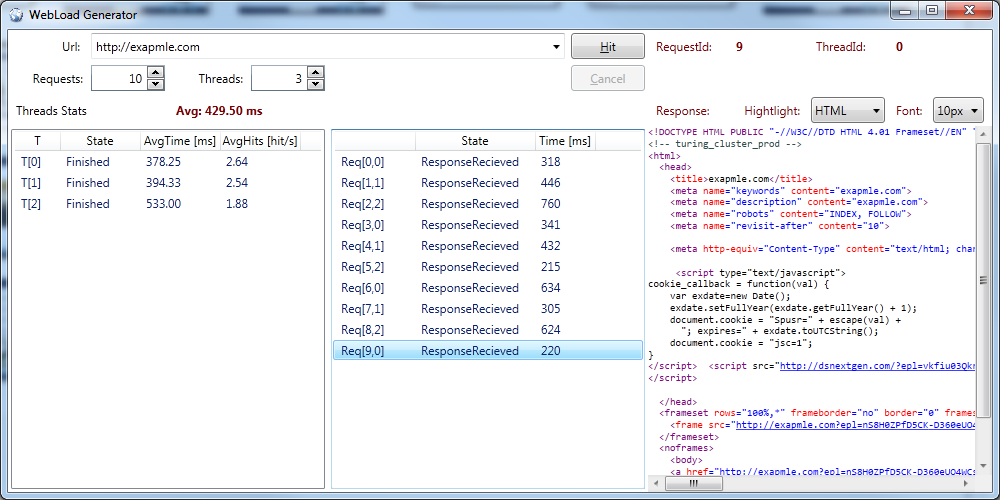
Task: Close the WebLoad Generator window
Action: click(969, 10)
